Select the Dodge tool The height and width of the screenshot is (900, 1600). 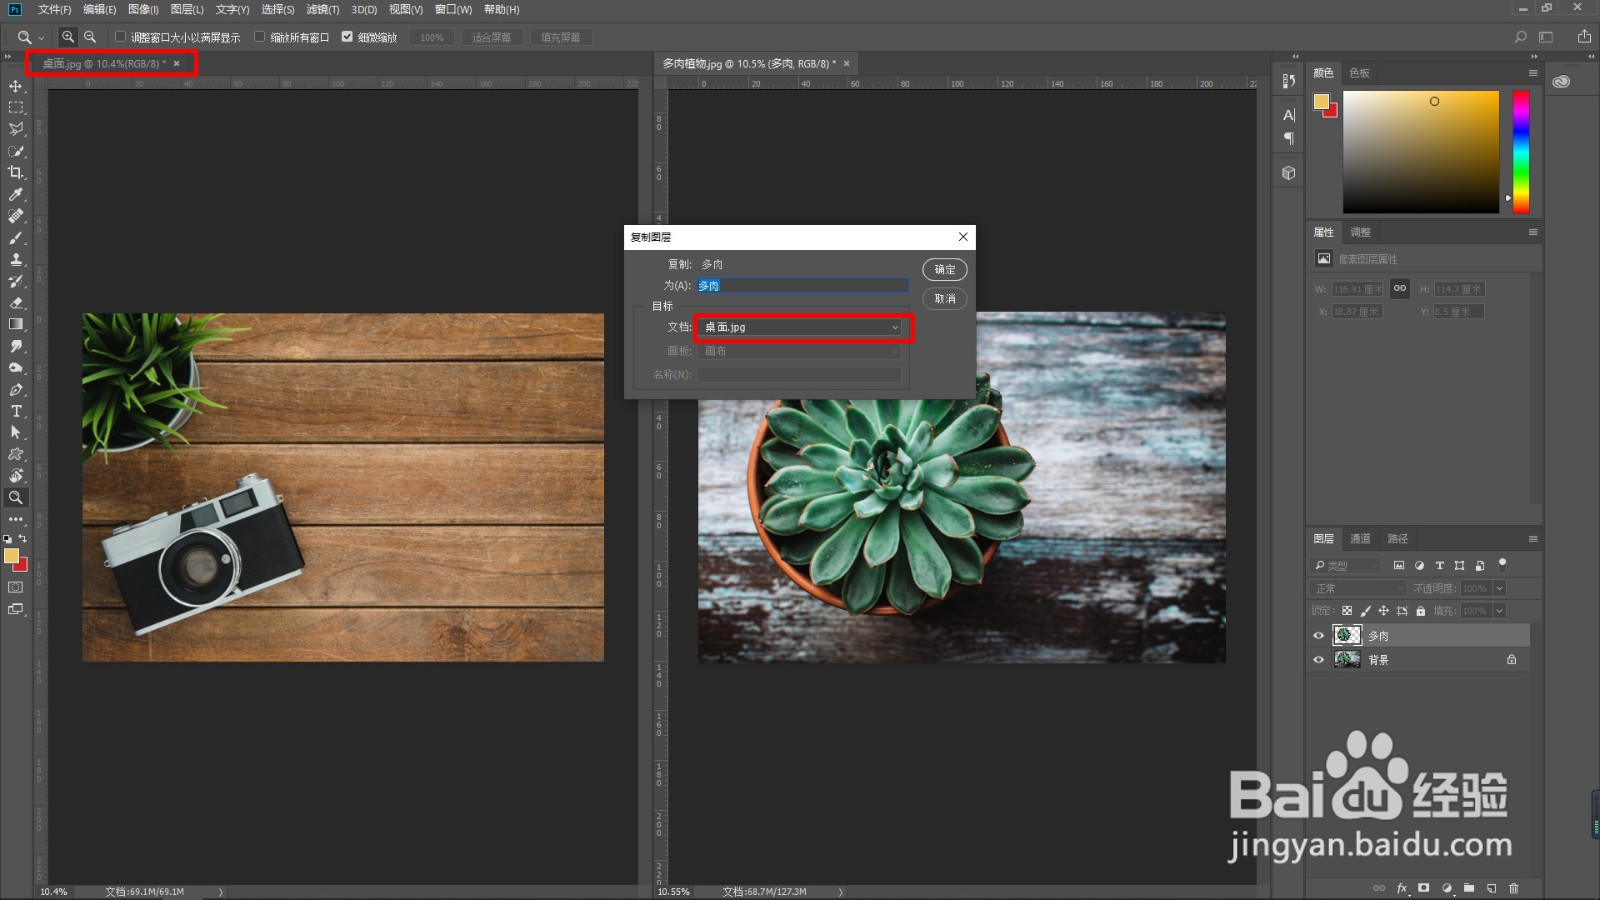pyautogui.click(x=16, y=368)
